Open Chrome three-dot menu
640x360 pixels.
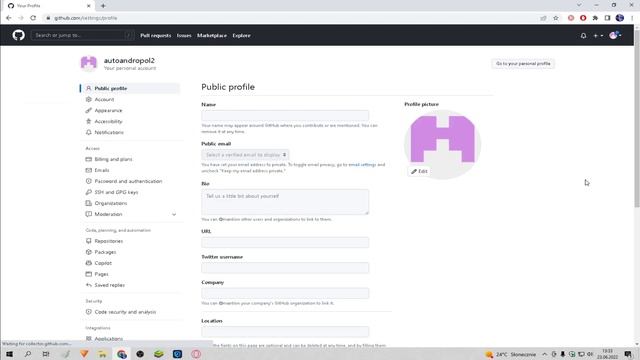(632, 18)
